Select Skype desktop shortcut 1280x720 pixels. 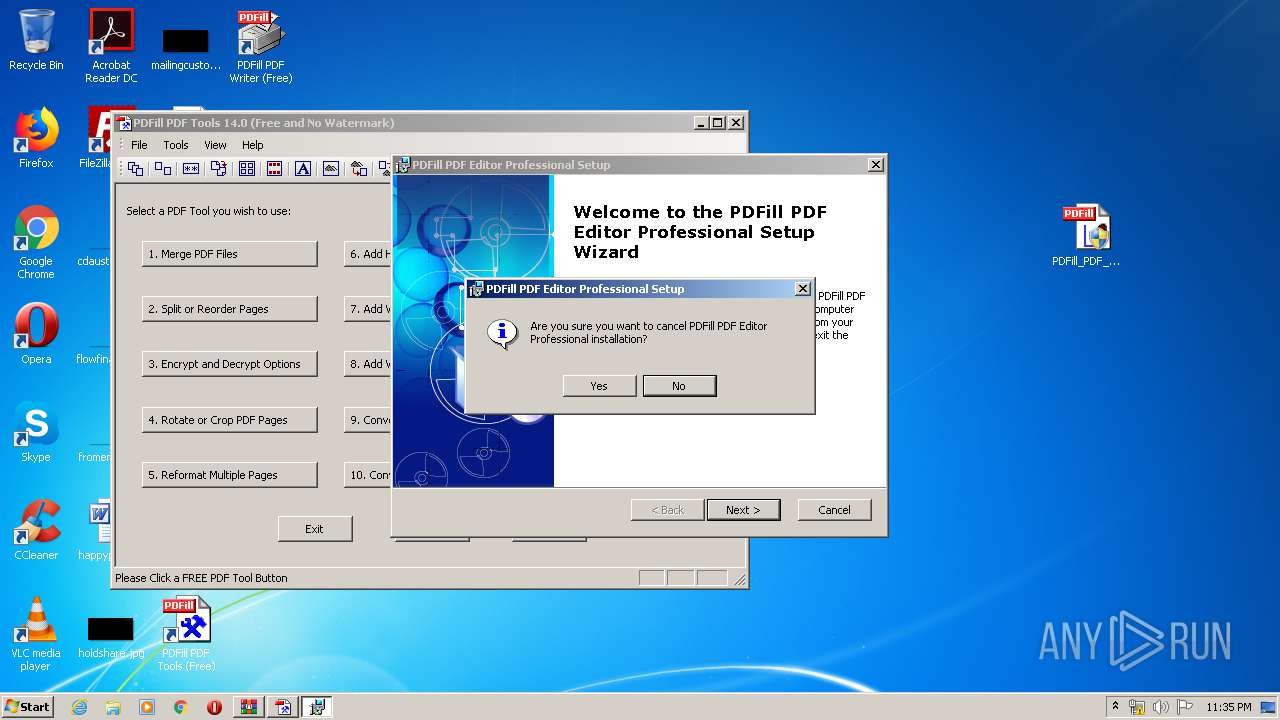click(36, 432)
